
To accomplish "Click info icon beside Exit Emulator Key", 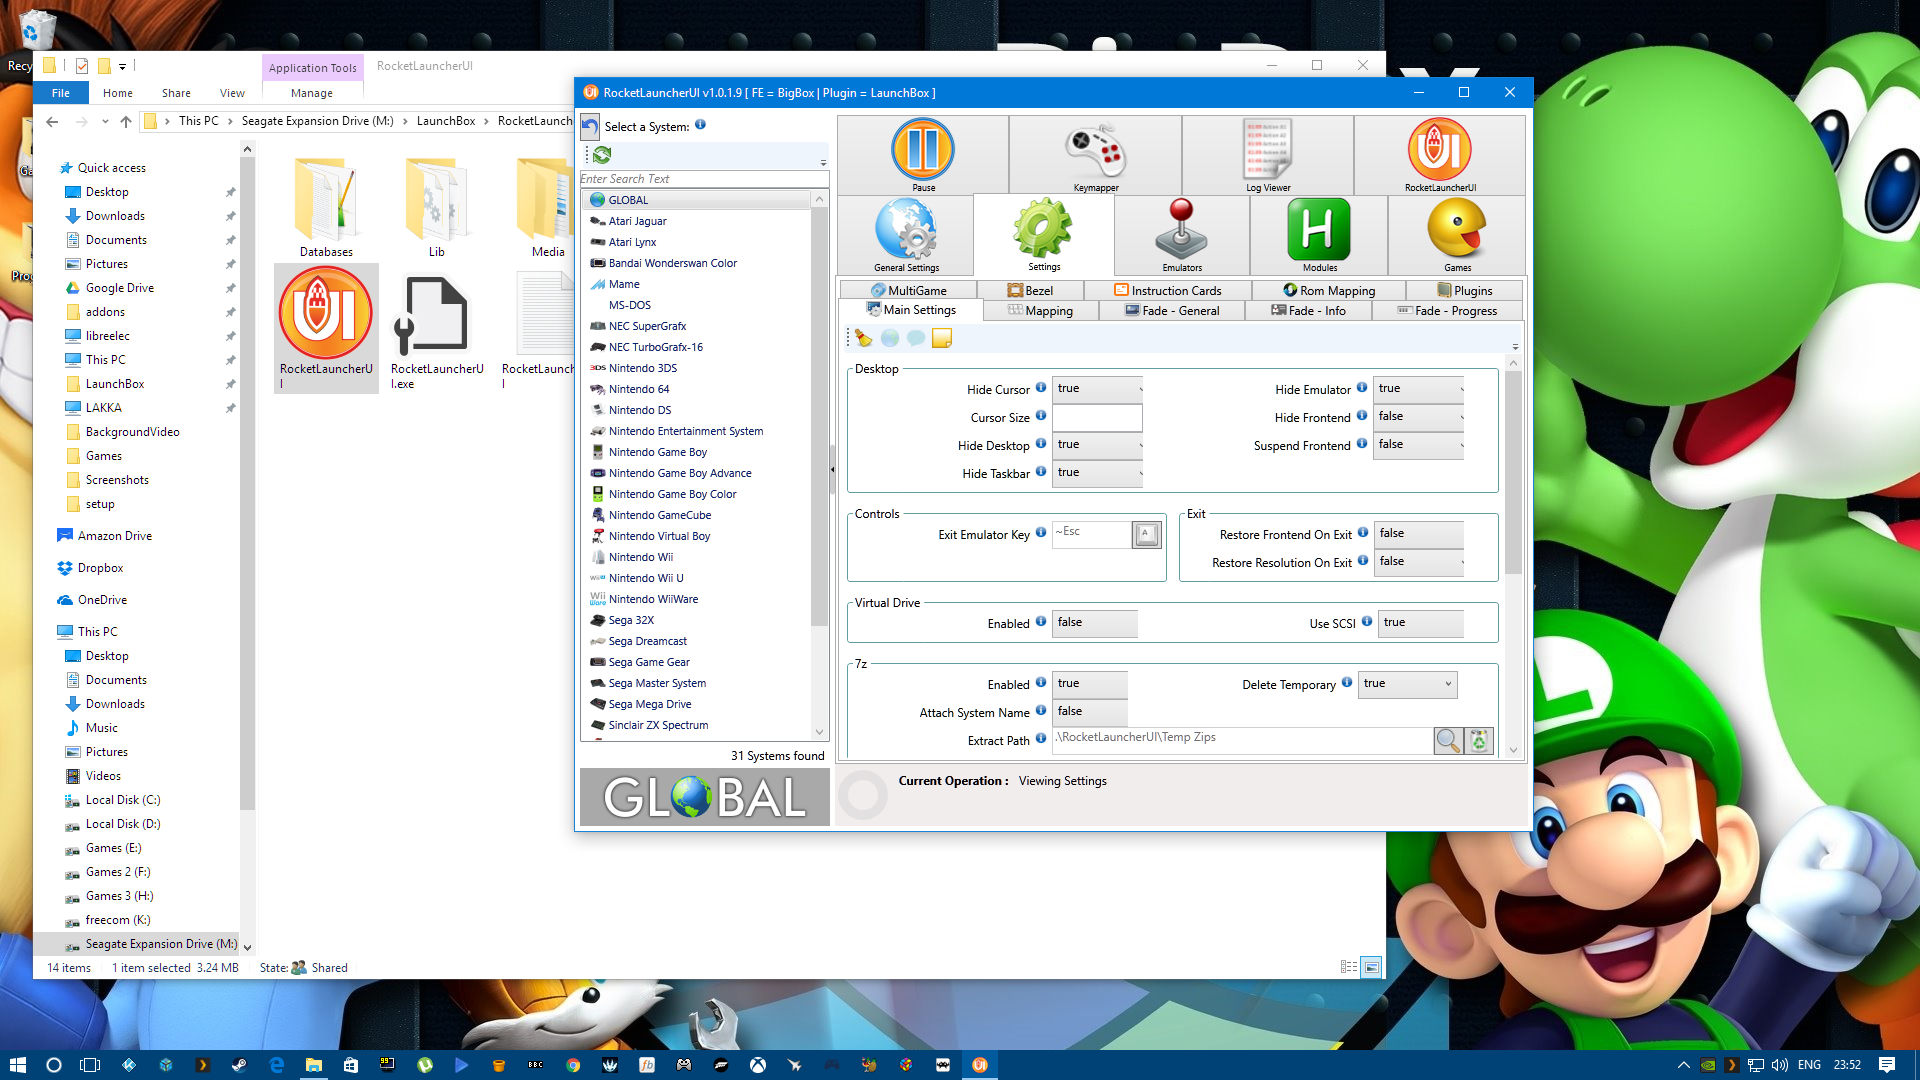I will coord(1041,532).
